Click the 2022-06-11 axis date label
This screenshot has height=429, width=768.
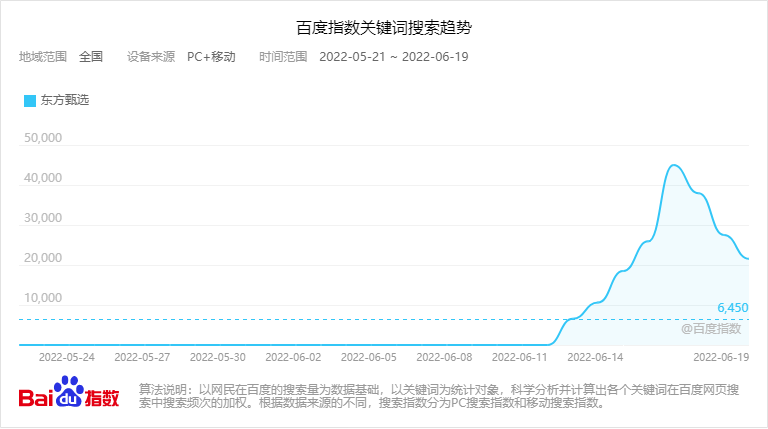519,356
